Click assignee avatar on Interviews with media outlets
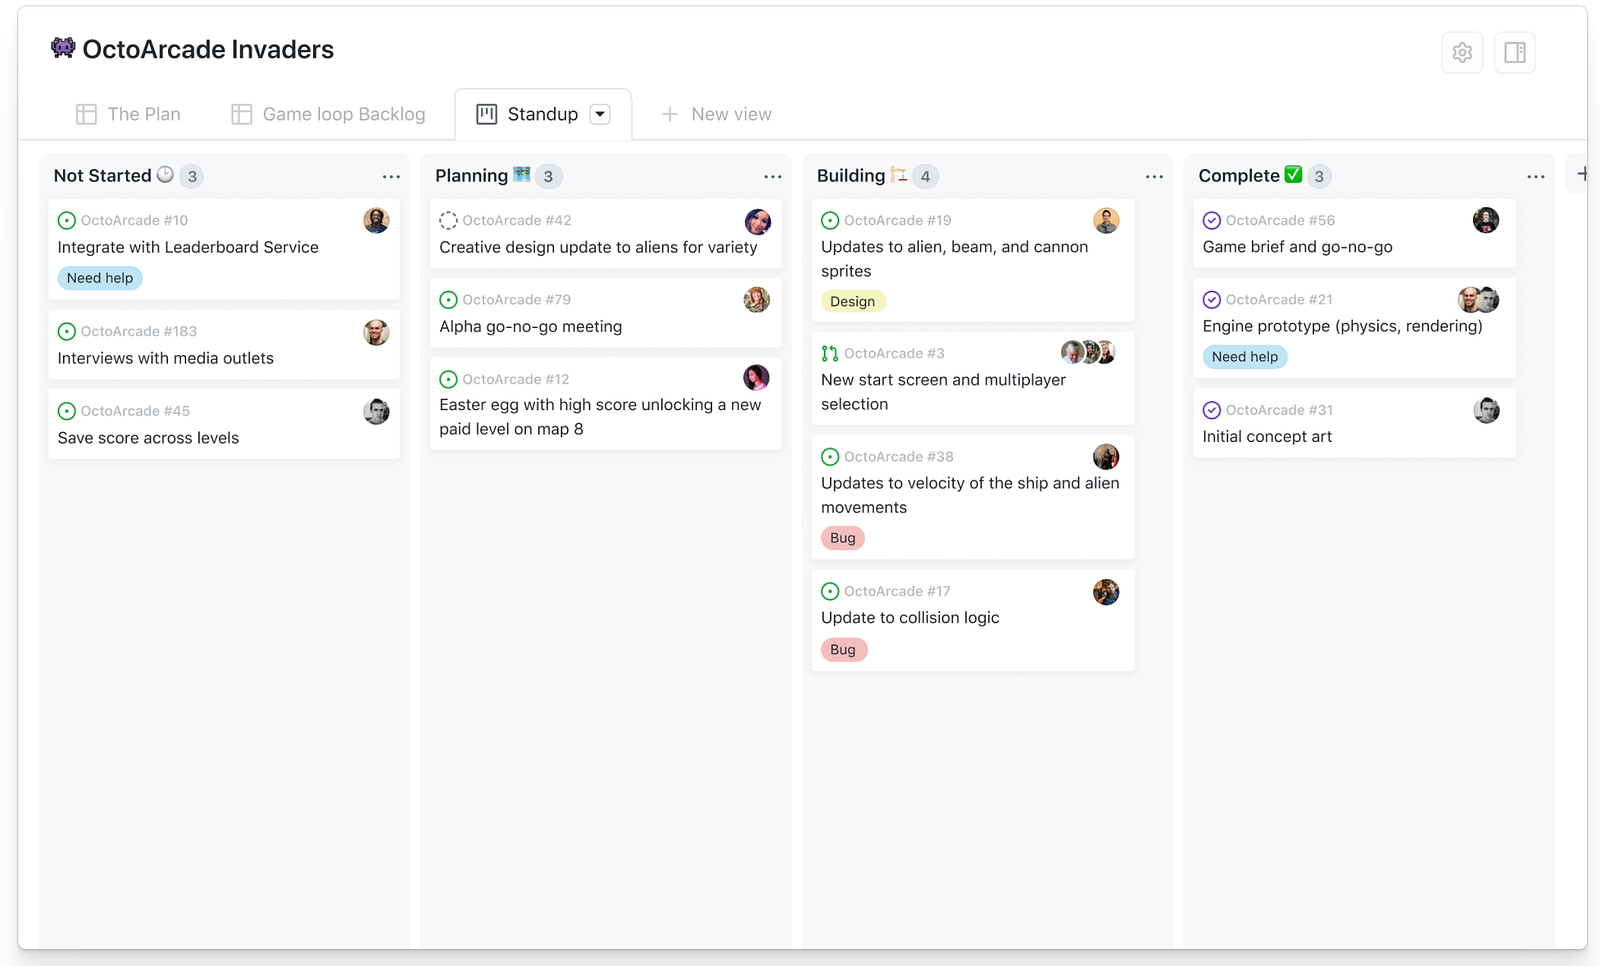This screenshot has width=1600, height=966. tap(376, 332)
